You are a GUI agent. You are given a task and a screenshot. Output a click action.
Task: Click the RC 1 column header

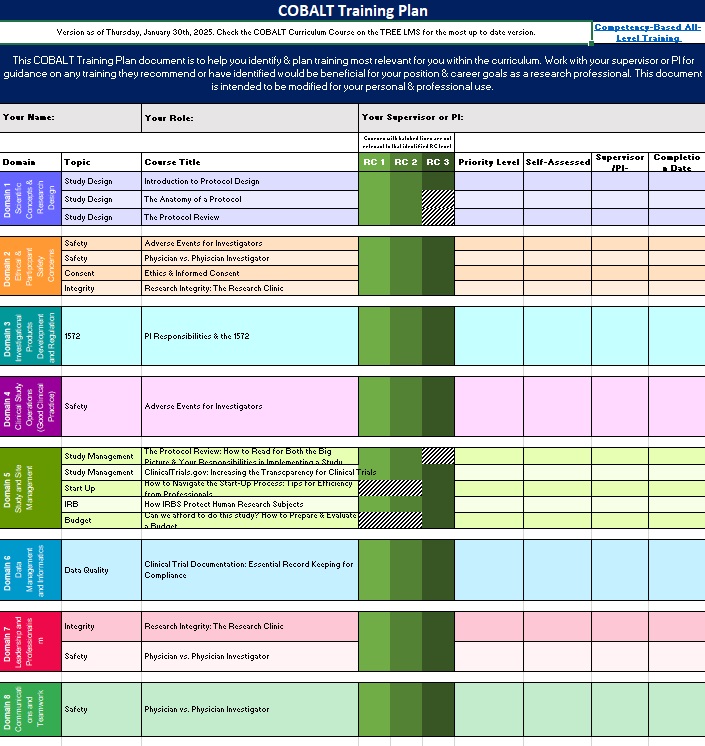click(374, 162)
